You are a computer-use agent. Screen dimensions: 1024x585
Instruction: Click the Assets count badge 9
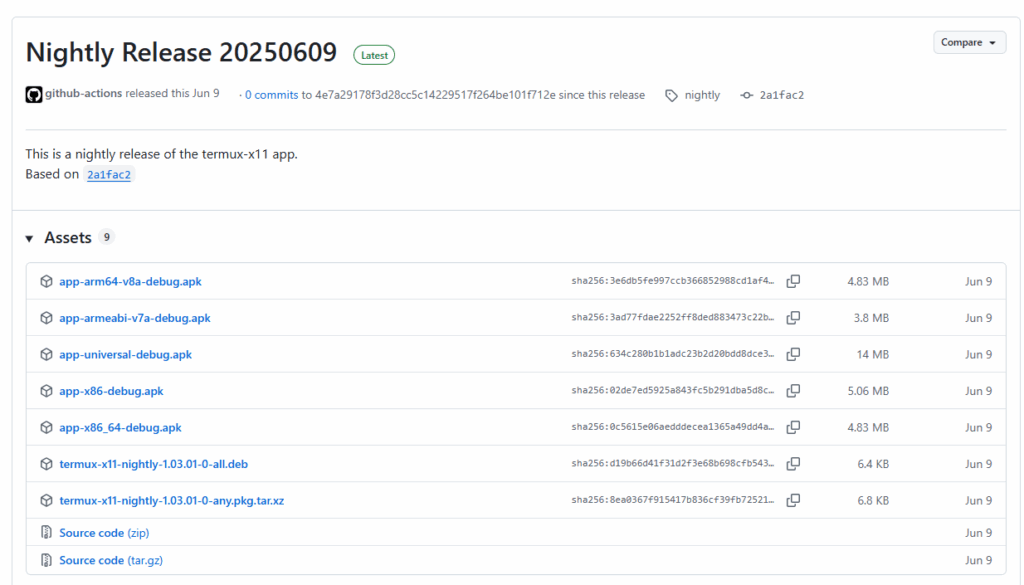click(x=106, y=237)
